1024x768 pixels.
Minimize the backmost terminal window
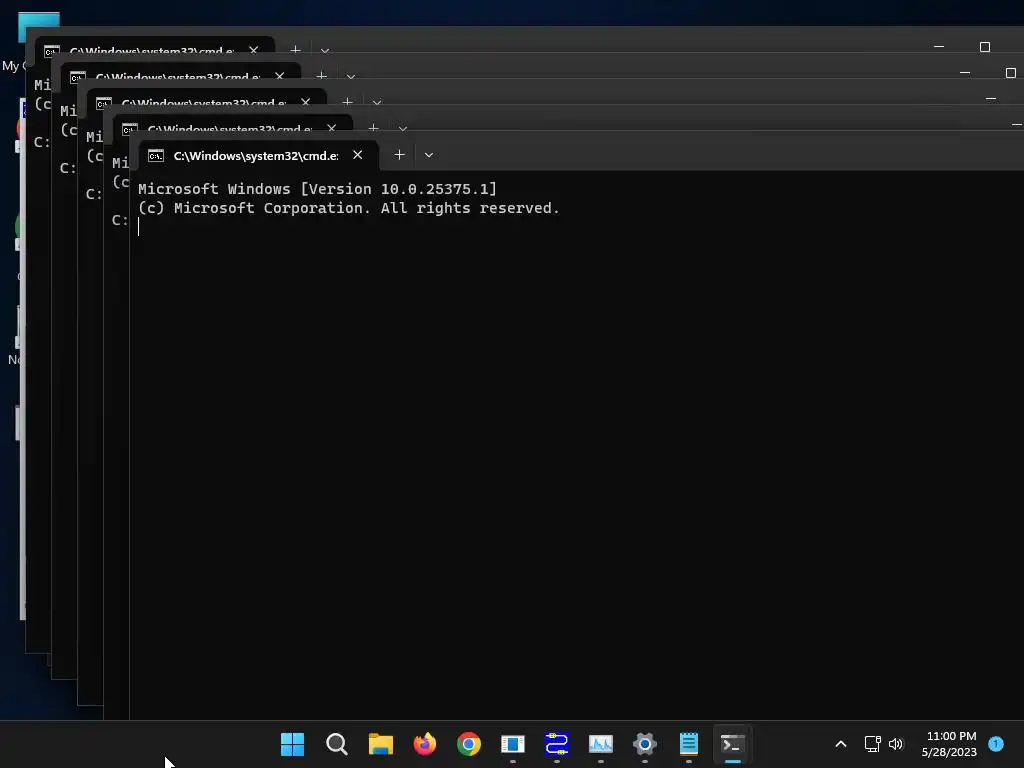[939, 46]
